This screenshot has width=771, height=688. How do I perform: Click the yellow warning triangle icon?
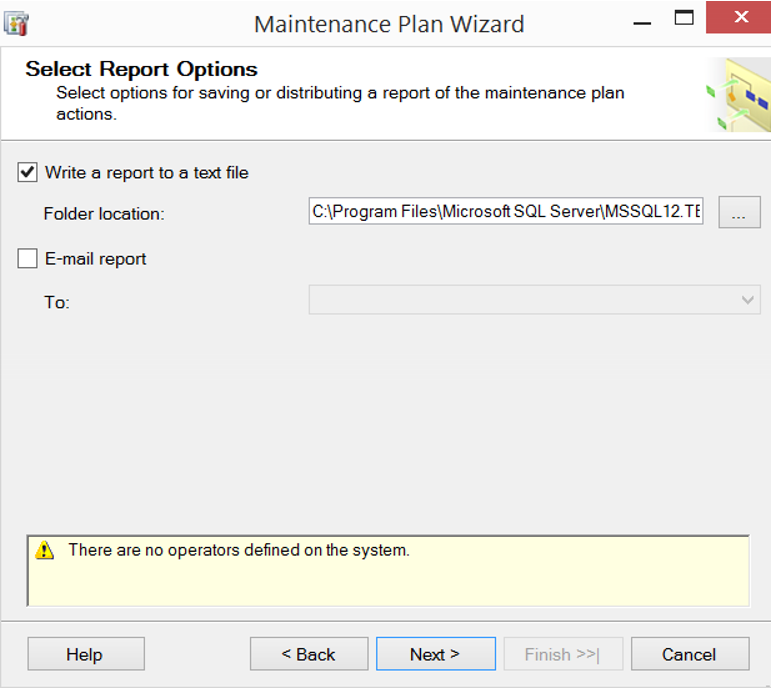44,550
